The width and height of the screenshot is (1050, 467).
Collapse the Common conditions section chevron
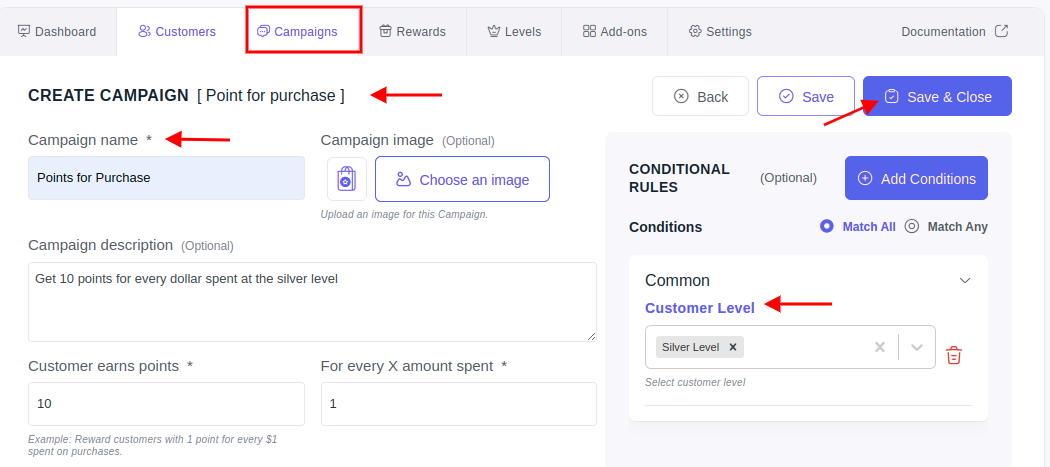965,280
